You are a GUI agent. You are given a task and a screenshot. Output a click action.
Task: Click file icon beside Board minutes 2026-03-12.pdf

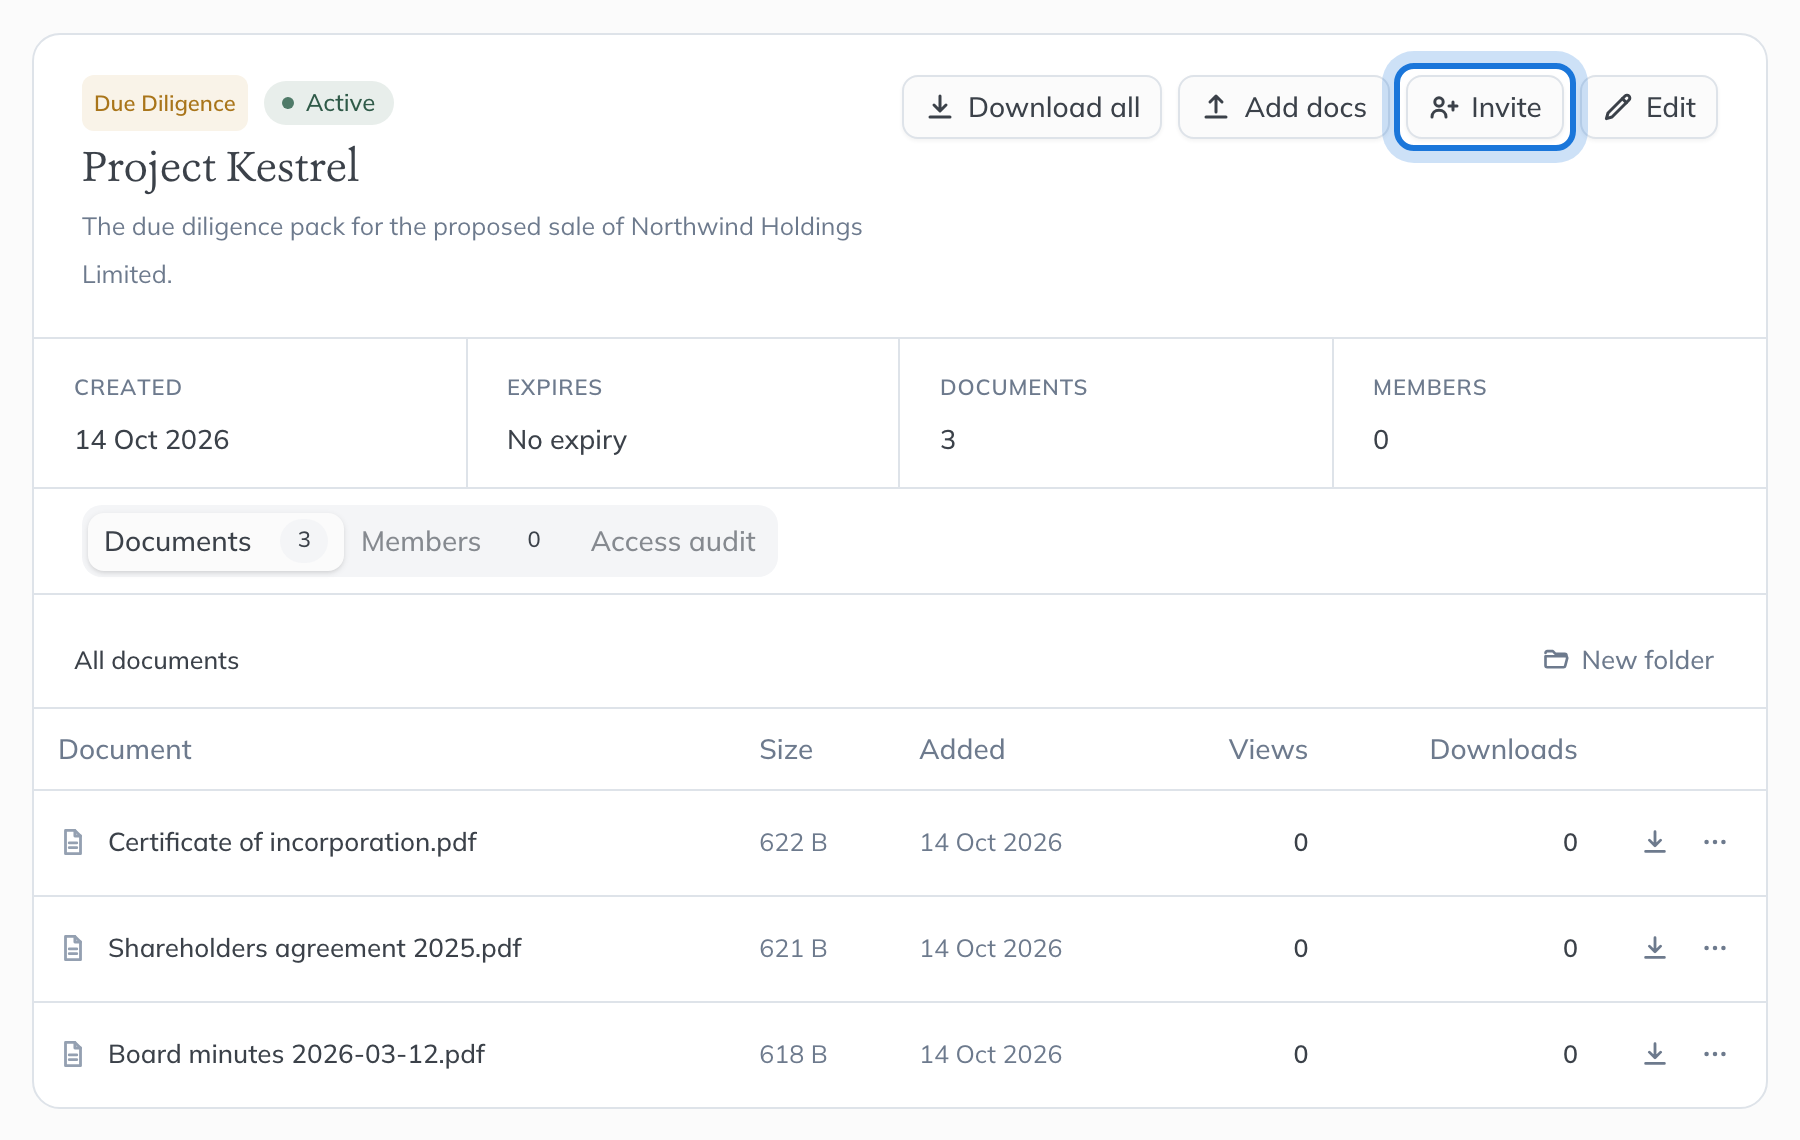coord(73,1054)
